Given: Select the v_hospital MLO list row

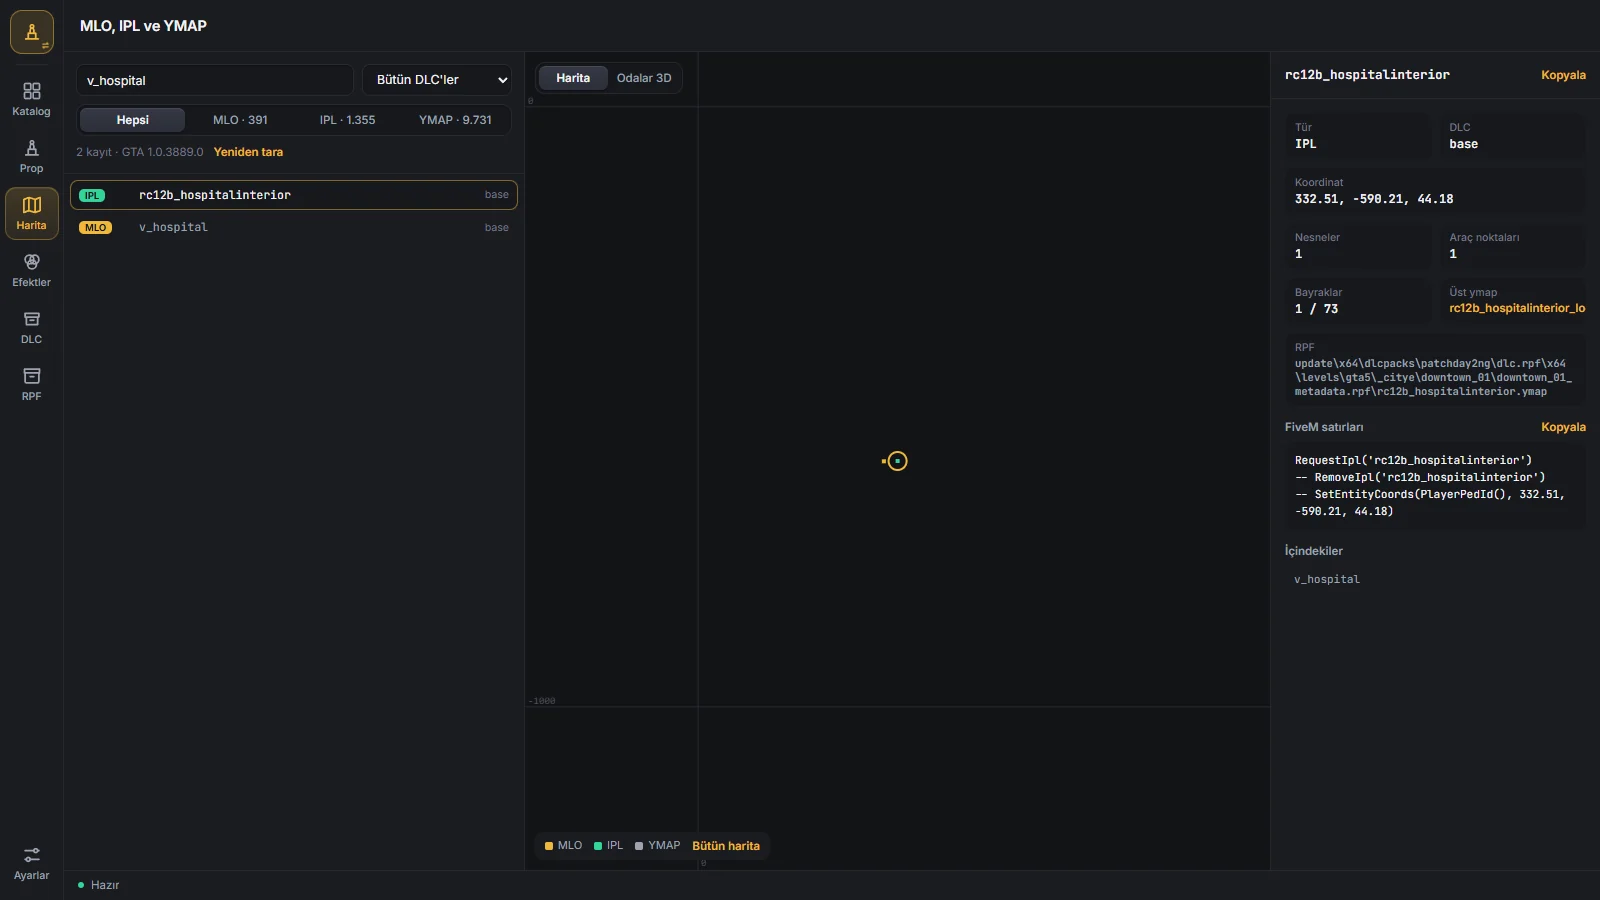Looking at the screenshot, I should tap(294, 228).
